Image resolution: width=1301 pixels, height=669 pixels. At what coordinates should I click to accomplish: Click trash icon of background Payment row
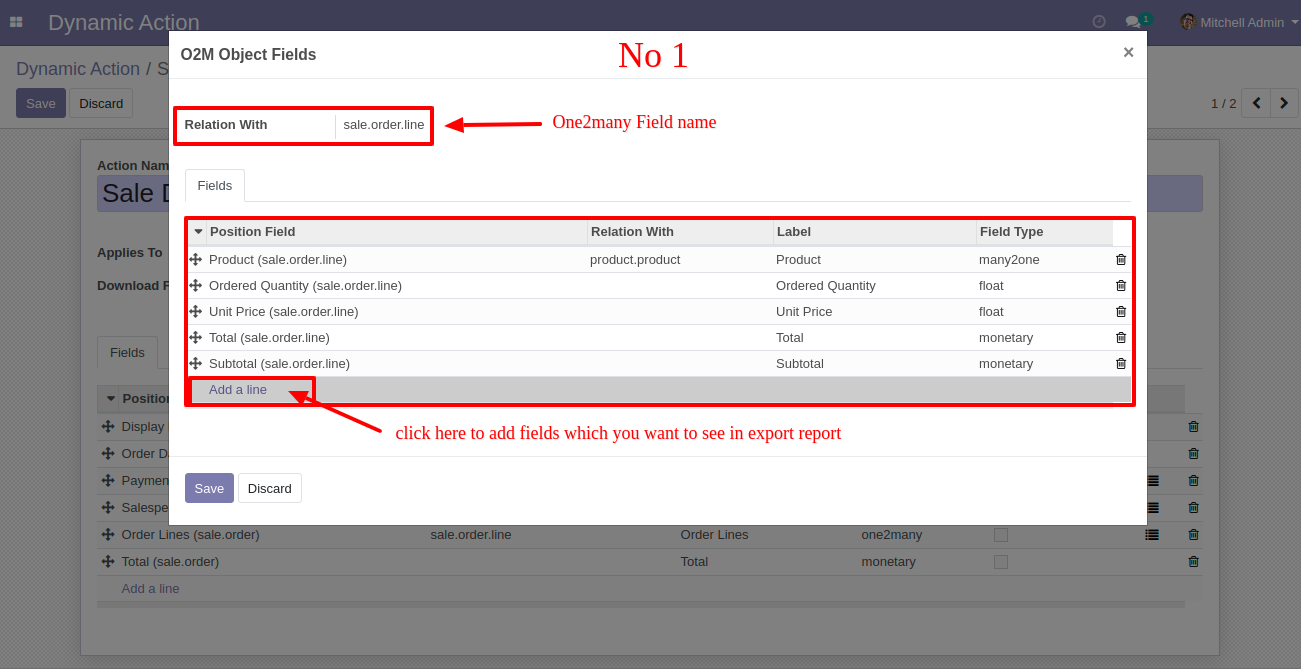1193,481
